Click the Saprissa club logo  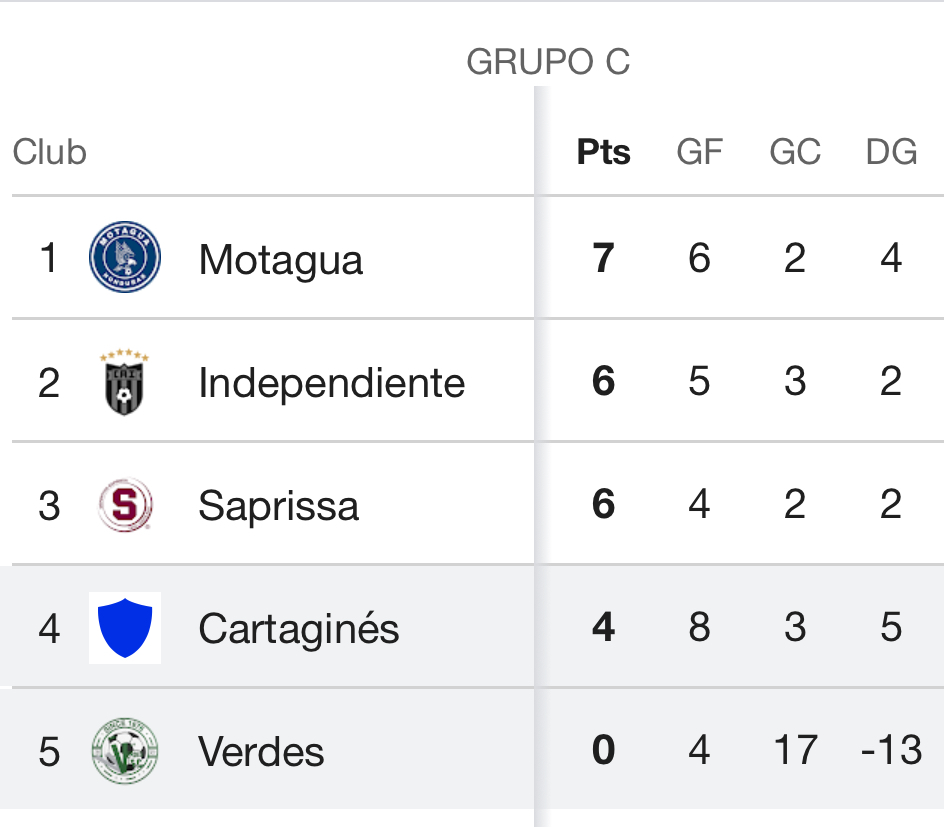coord(125,505)
